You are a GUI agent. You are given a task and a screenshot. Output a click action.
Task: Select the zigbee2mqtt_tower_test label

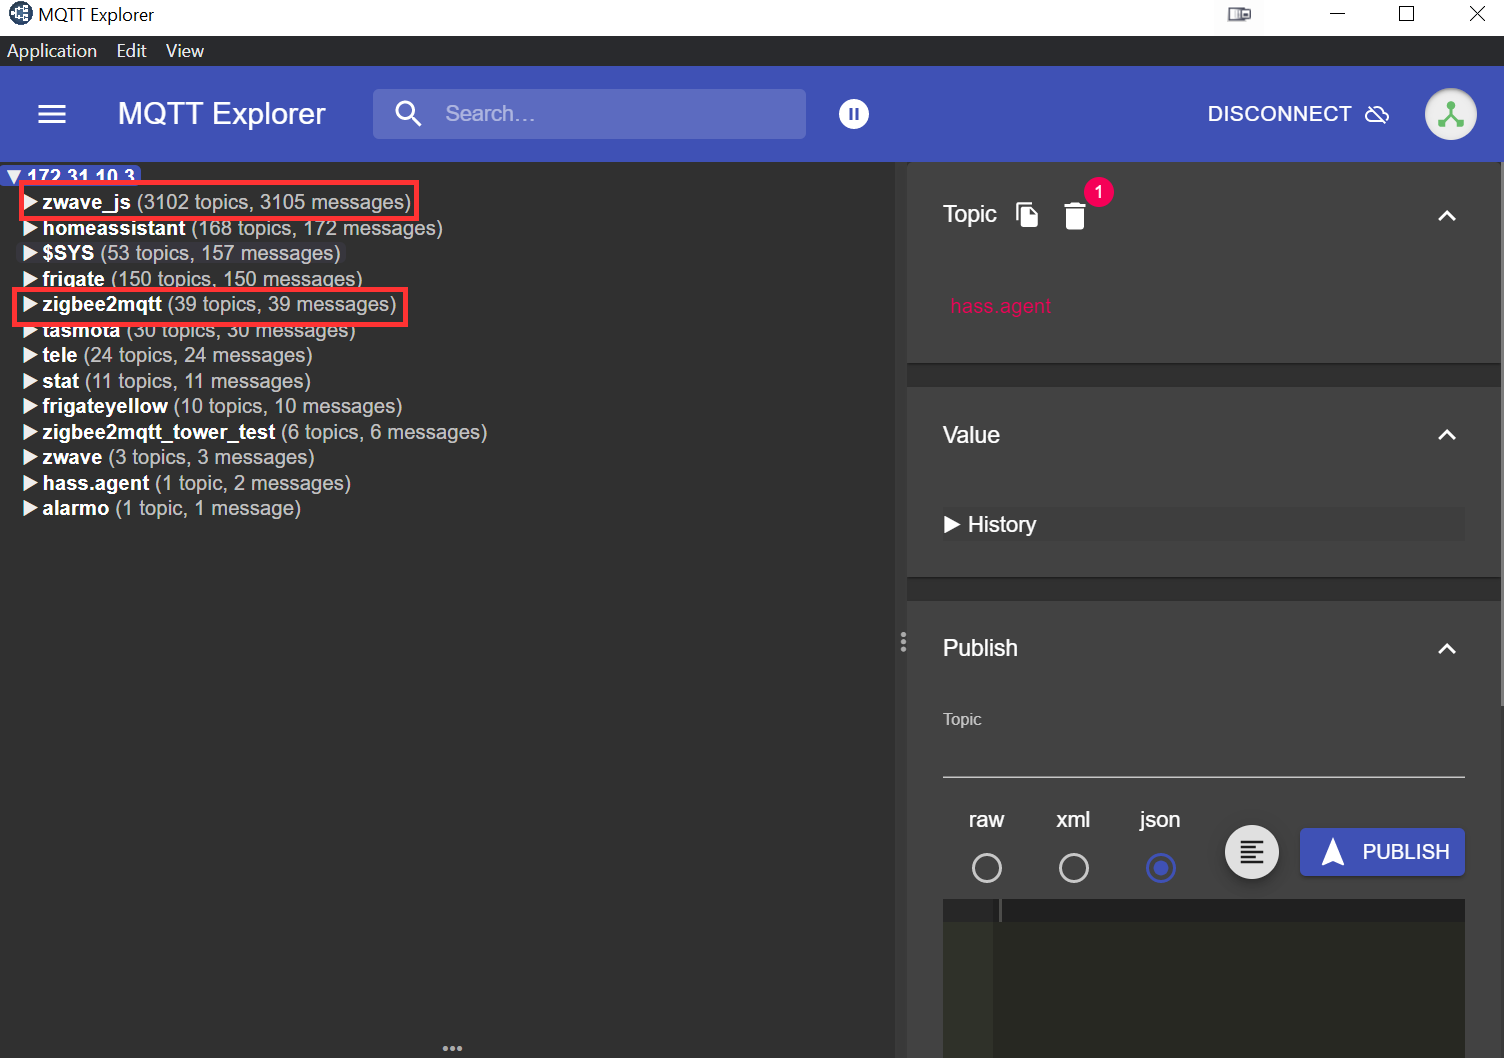(158, 432)
